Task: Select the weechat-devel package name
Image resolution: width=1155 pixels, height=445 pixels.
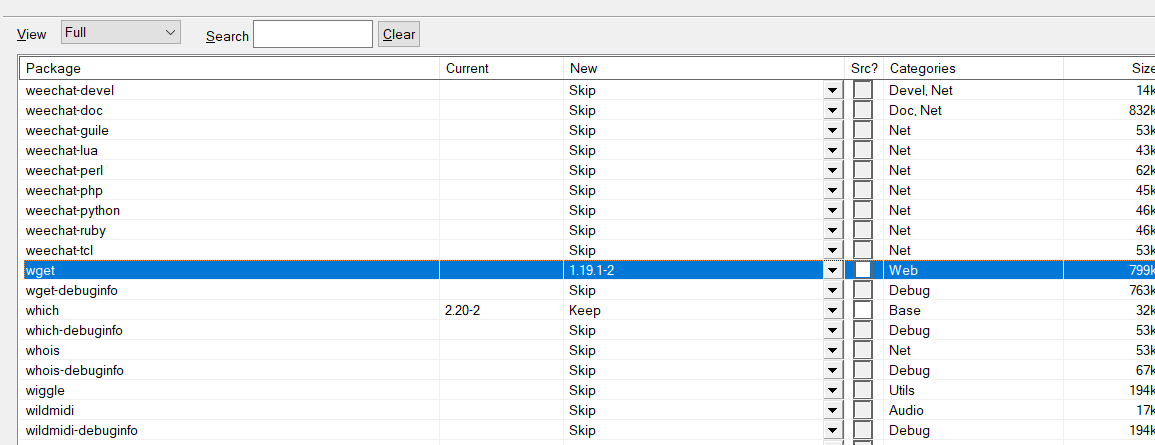Action: [69, 91]
